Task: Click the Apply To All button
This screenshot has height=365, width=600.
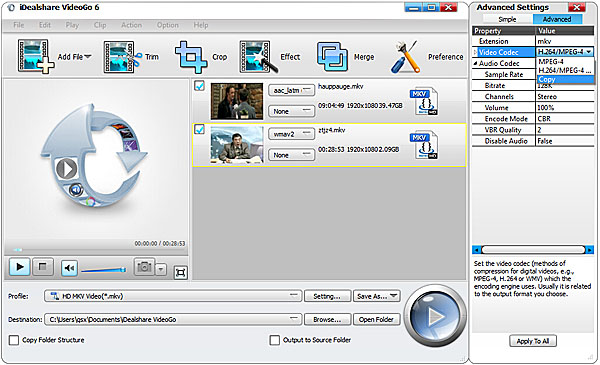Action: tap(533, 341)
